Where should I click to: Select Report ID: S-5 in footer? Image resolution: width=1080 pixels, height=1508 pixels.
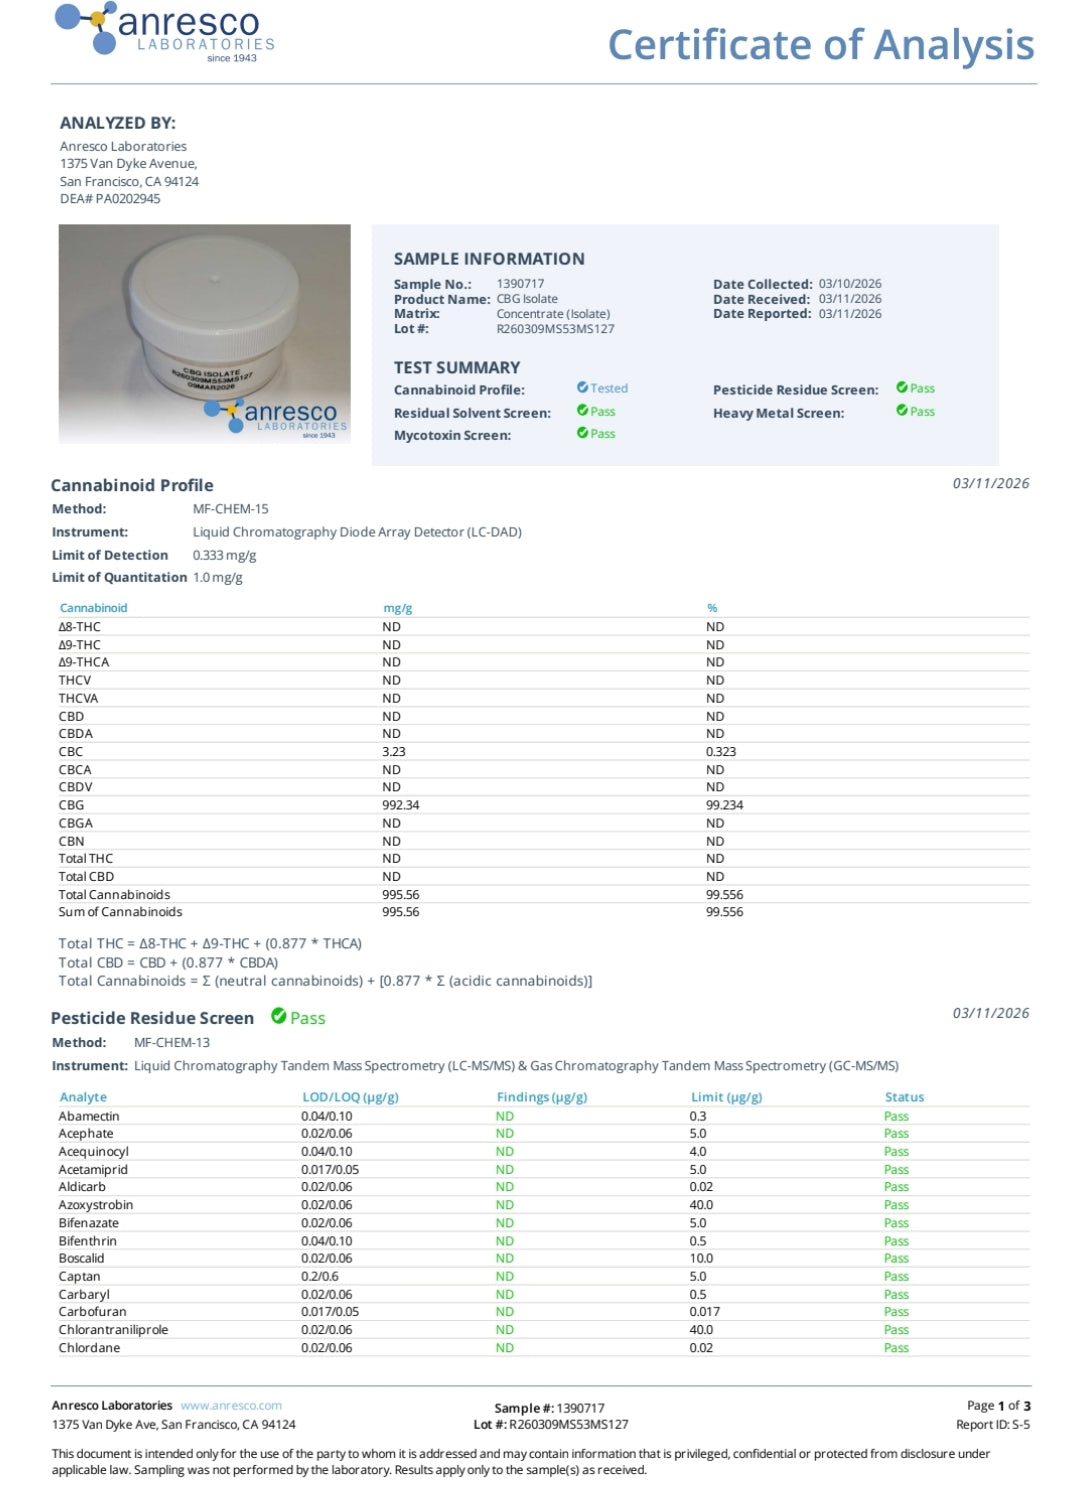click(993, 1424)
